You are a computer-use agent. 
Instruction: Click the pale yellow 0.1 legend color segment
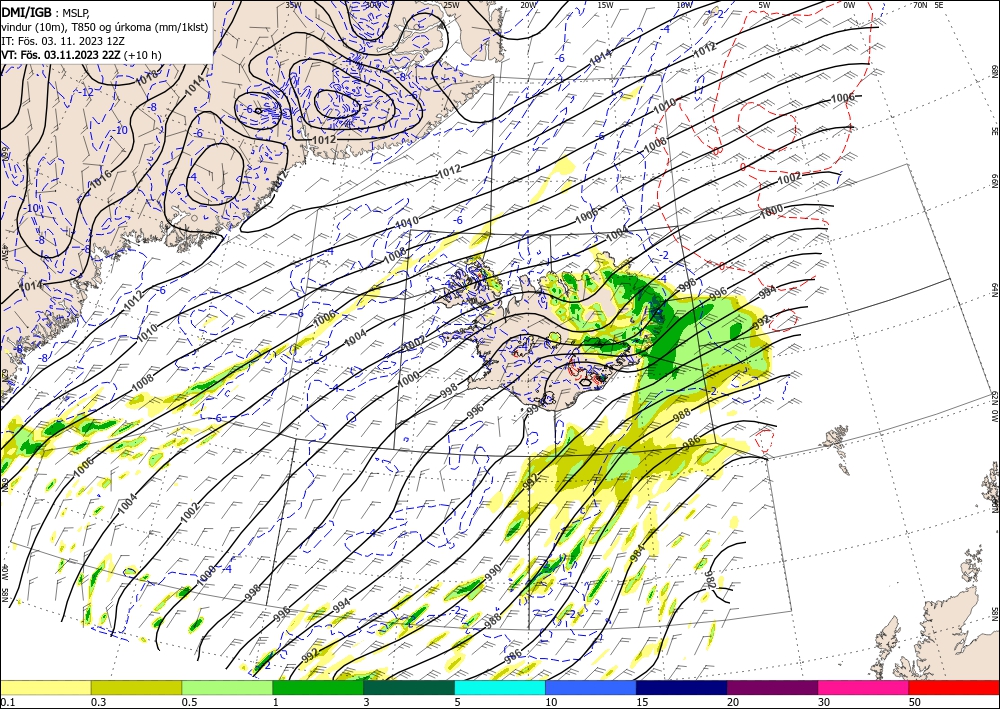pos(45,687)
